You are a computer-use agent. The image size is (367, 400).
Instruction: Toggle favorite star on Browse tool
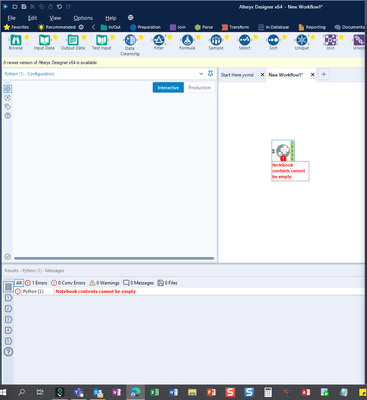click(x=27, y=37)
